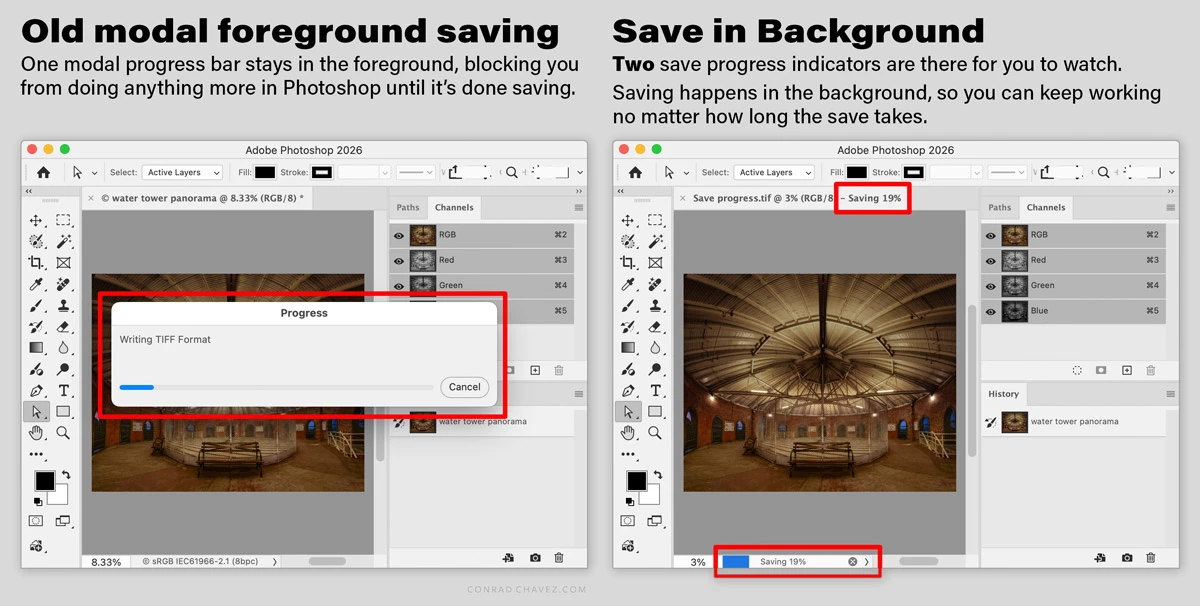This screenshot has height=606, width=1200.
Task: Delete state via trash in right History panel
Action: (x=1150, y=557)
